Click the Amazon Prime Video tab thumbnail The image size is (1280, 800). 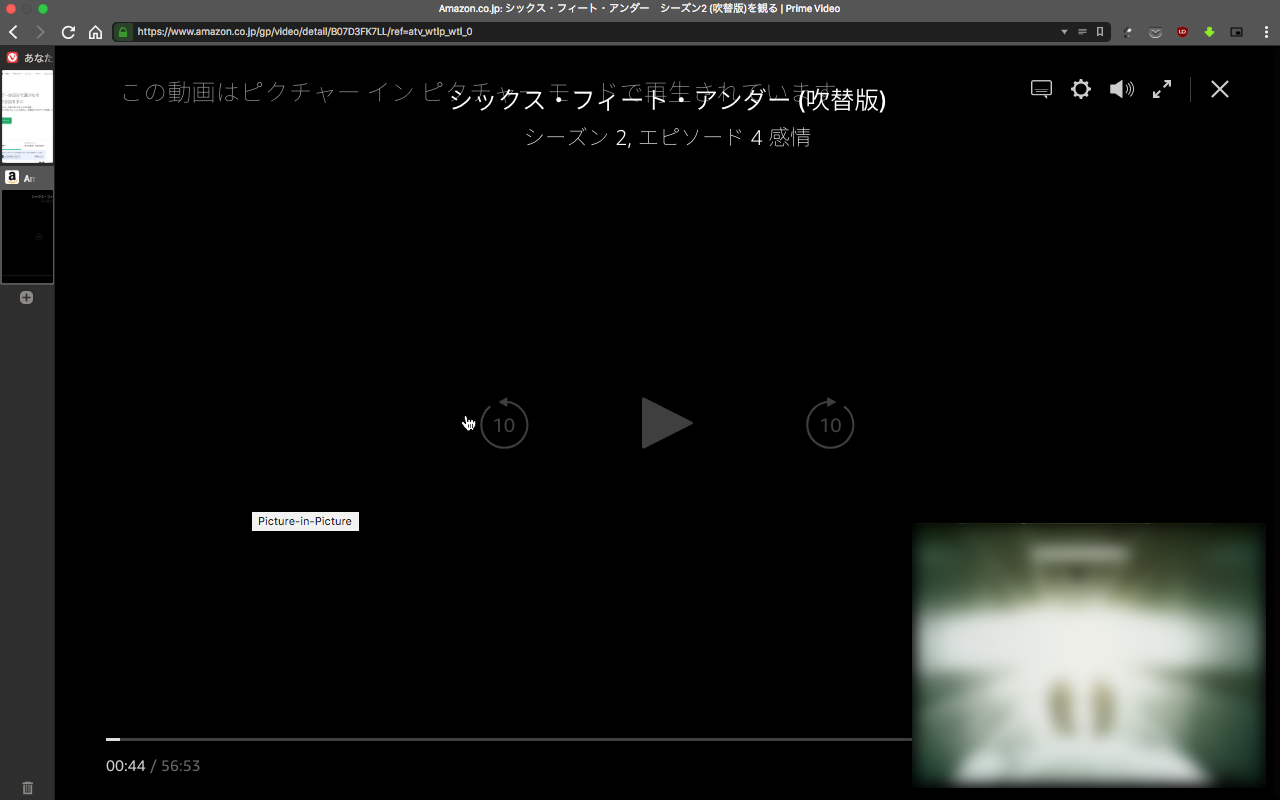(x=27, y=236)
